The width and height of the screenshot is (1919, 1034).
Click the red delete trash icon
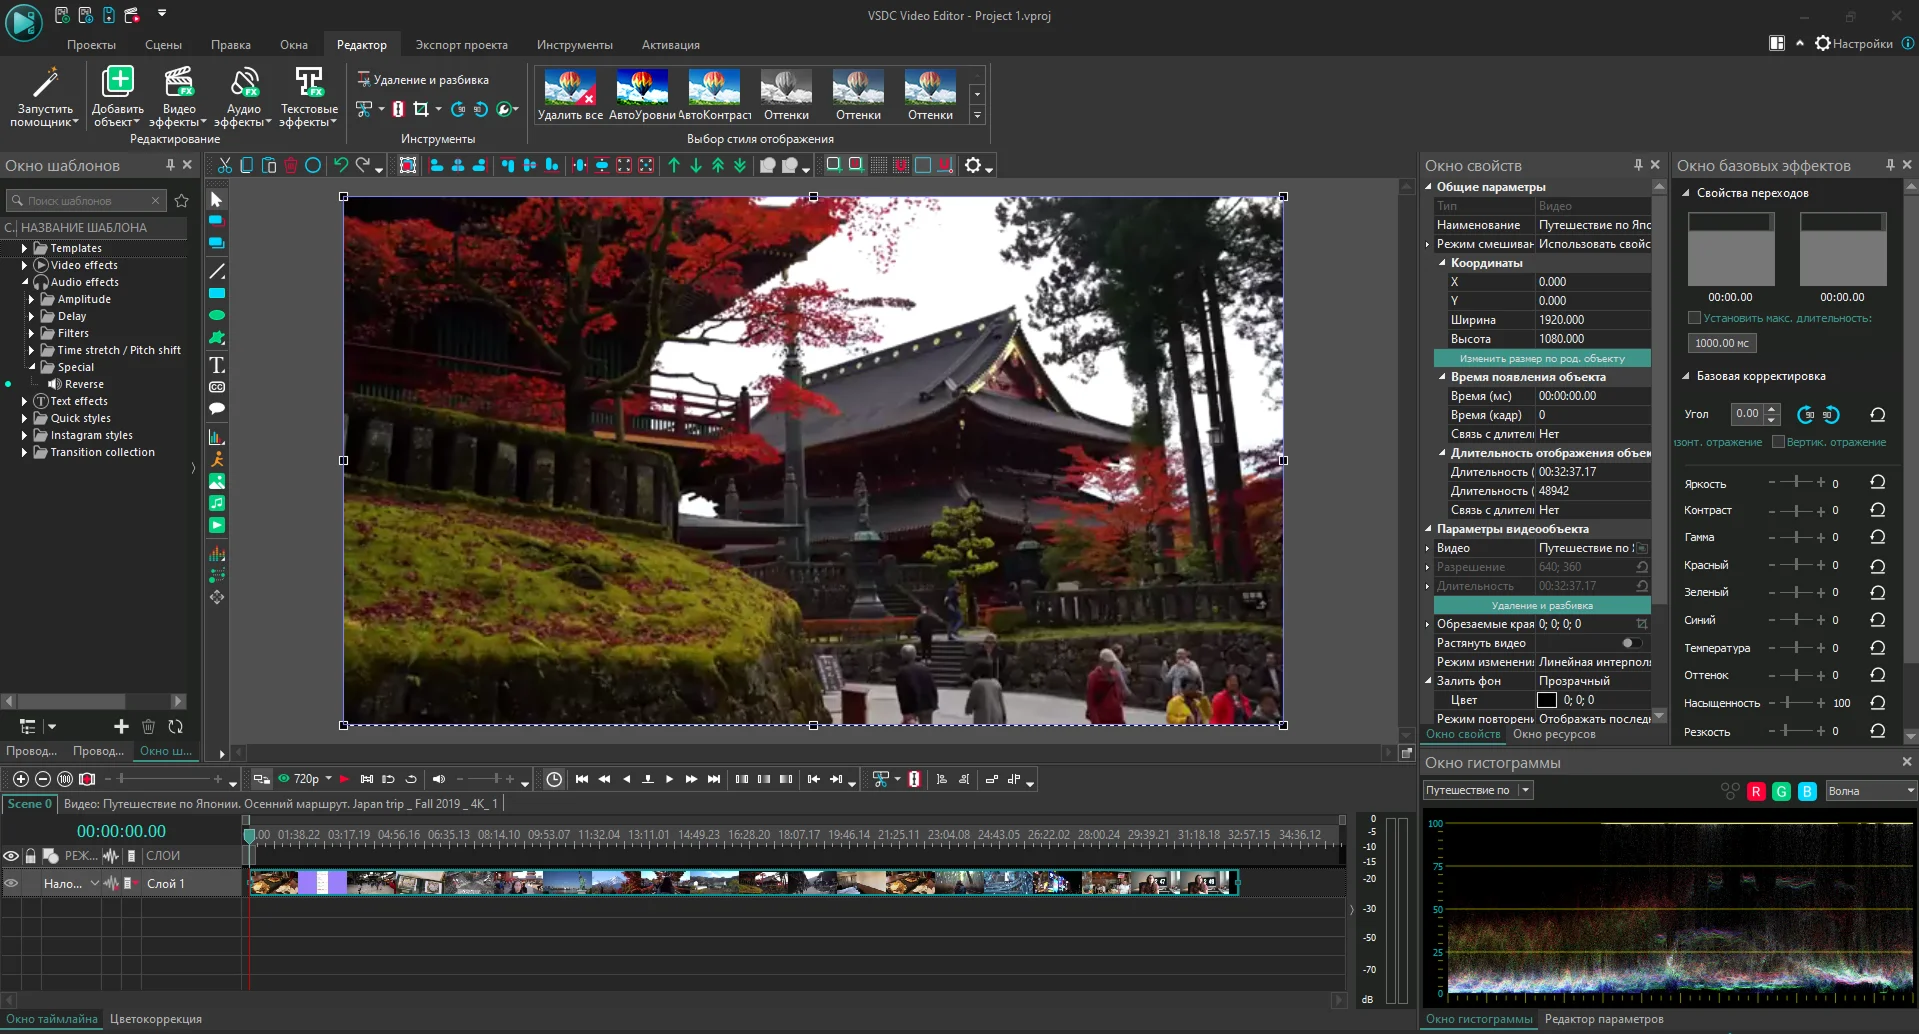tap(291, 166)
